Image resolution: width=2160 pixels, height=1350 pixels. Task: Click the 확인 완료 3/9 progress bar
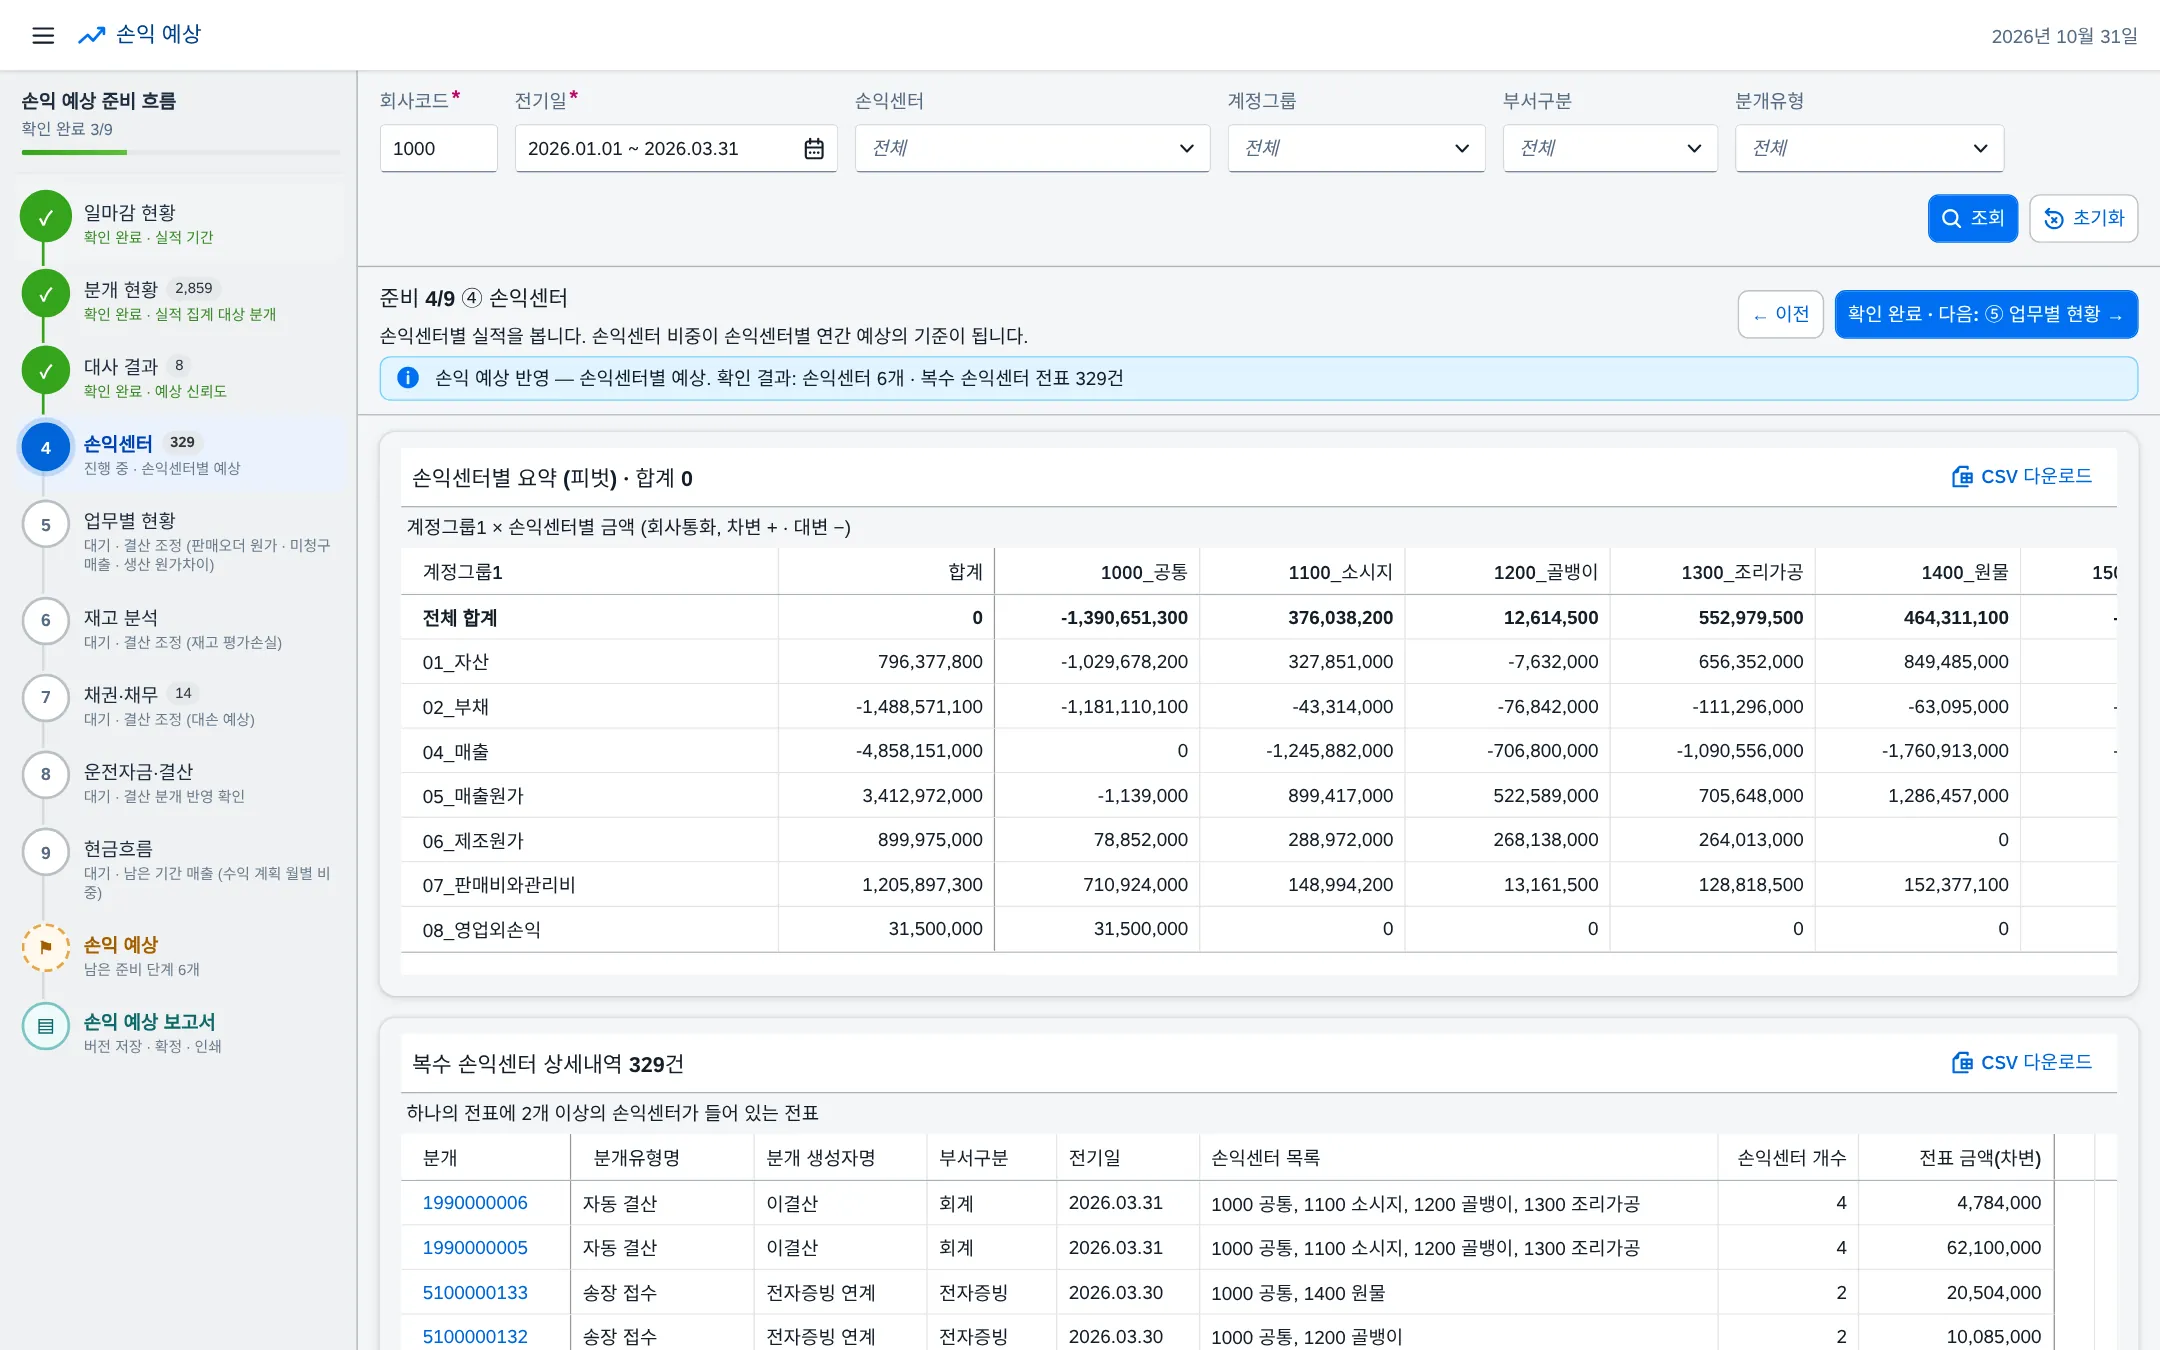tap(181, 152)
